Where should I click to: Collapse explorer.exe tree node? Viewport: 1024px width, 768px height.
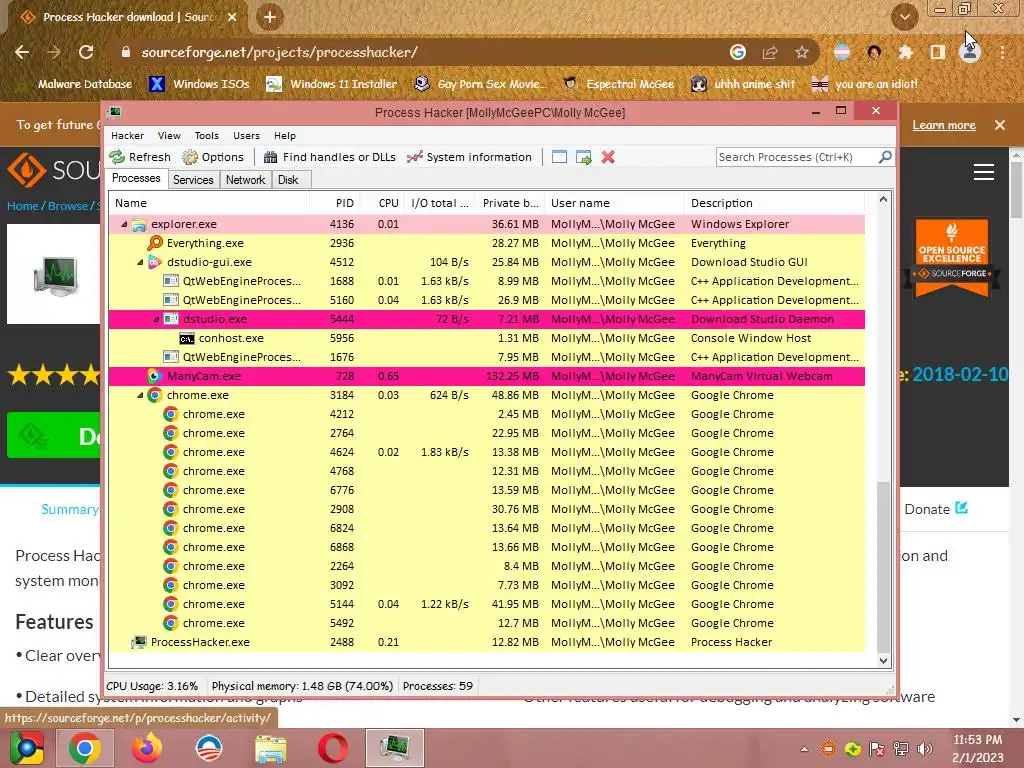pos(124,224)
